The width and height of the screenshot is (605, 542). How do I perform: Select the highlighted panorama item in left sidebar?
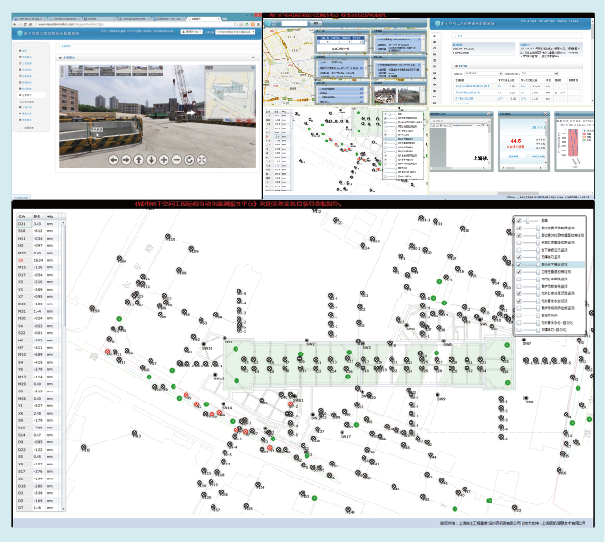click(x=29, y=94)
